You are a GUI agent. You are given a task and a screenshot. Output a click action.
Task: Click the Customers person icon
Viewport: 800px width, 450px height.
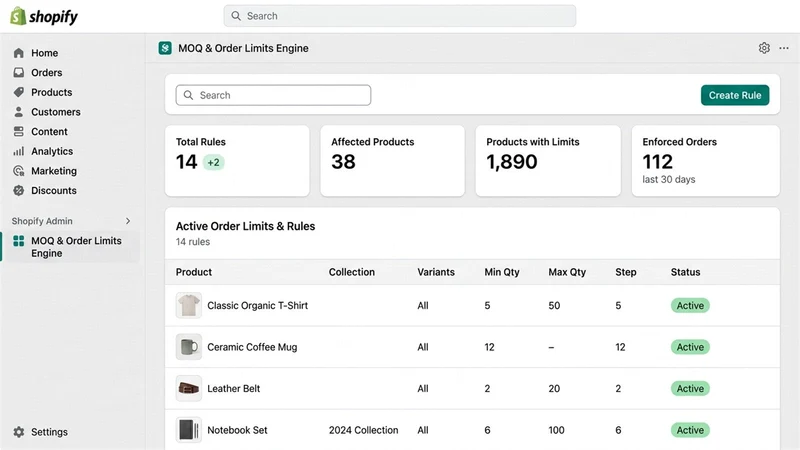click(19, 112)
